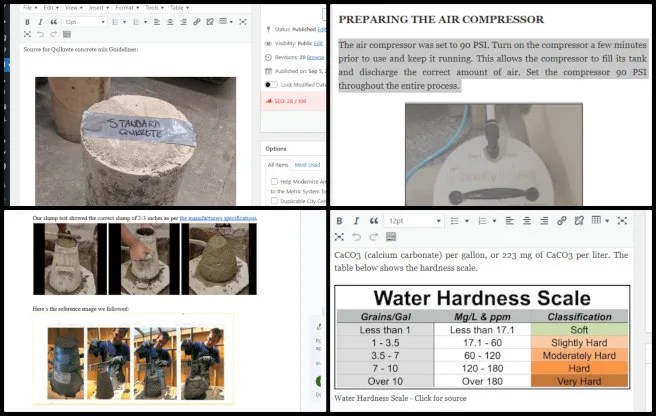Expand bulleted list style arrow in water hardness editor
The image size is (656, 416).
(467, 221)
